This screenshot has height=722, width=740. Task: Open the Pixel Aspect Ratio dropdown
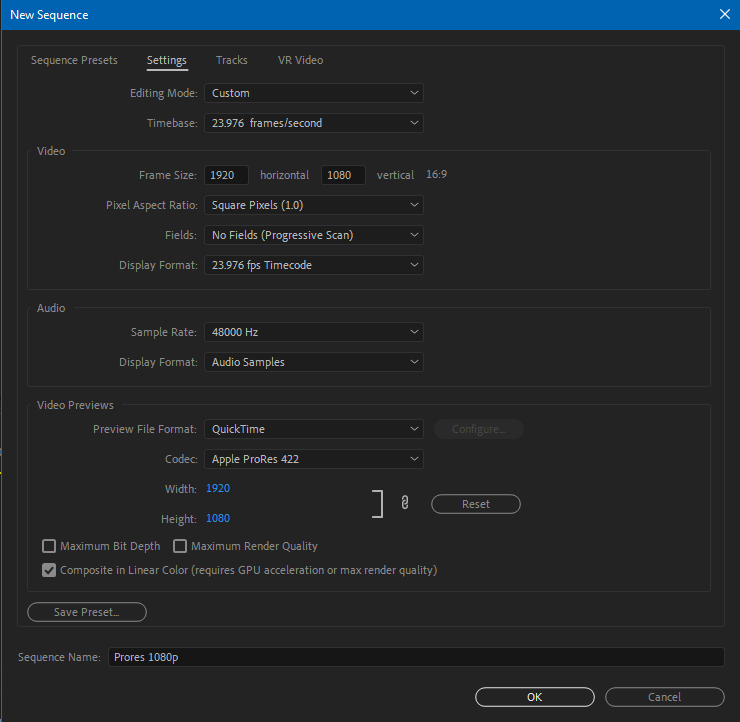pyautogui.click(x=313, y=205)
